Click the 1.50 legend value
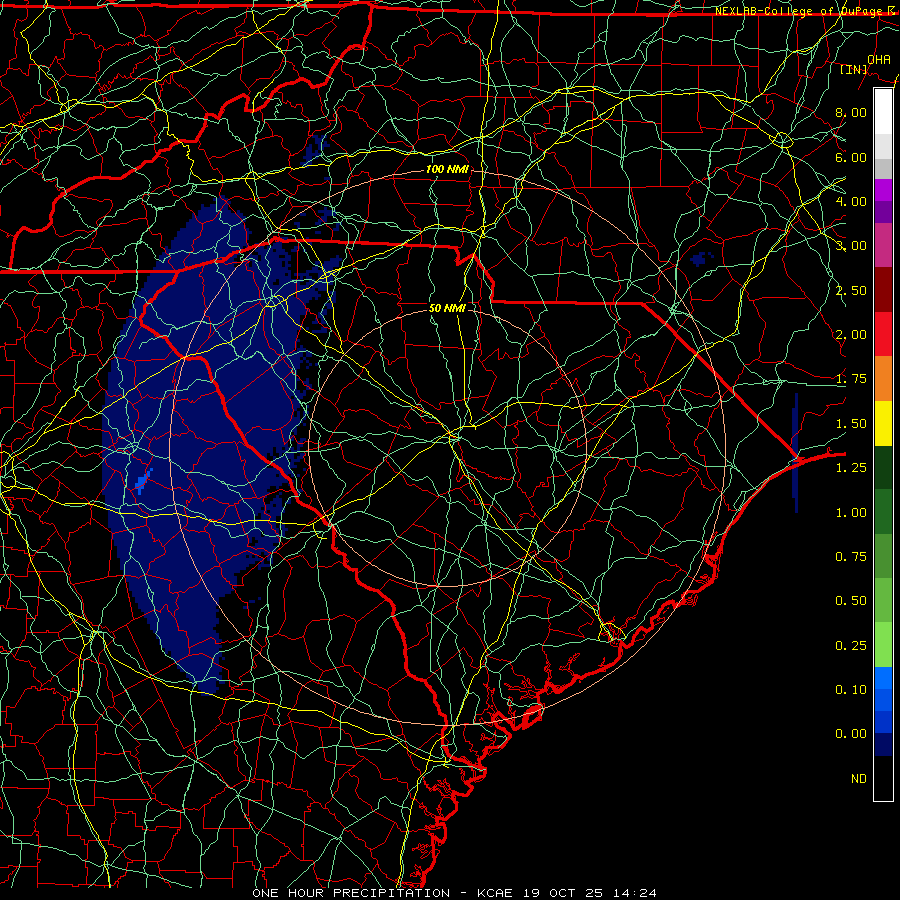This screenshot has height=900, width=900. 851,424
